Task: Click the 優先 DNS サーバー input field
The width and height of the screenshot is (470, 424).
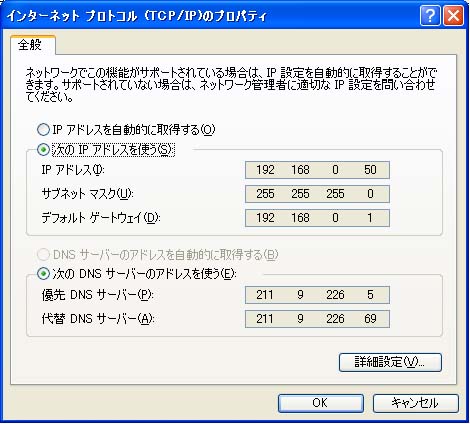Action: tap(317, 295)
